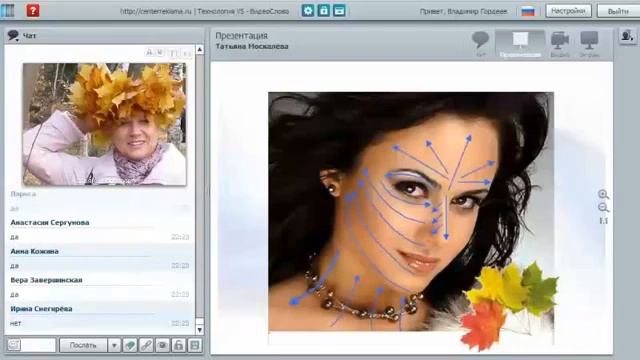Switch to the Видео camera tab
640x360 pixels.
tap(560, 44)
